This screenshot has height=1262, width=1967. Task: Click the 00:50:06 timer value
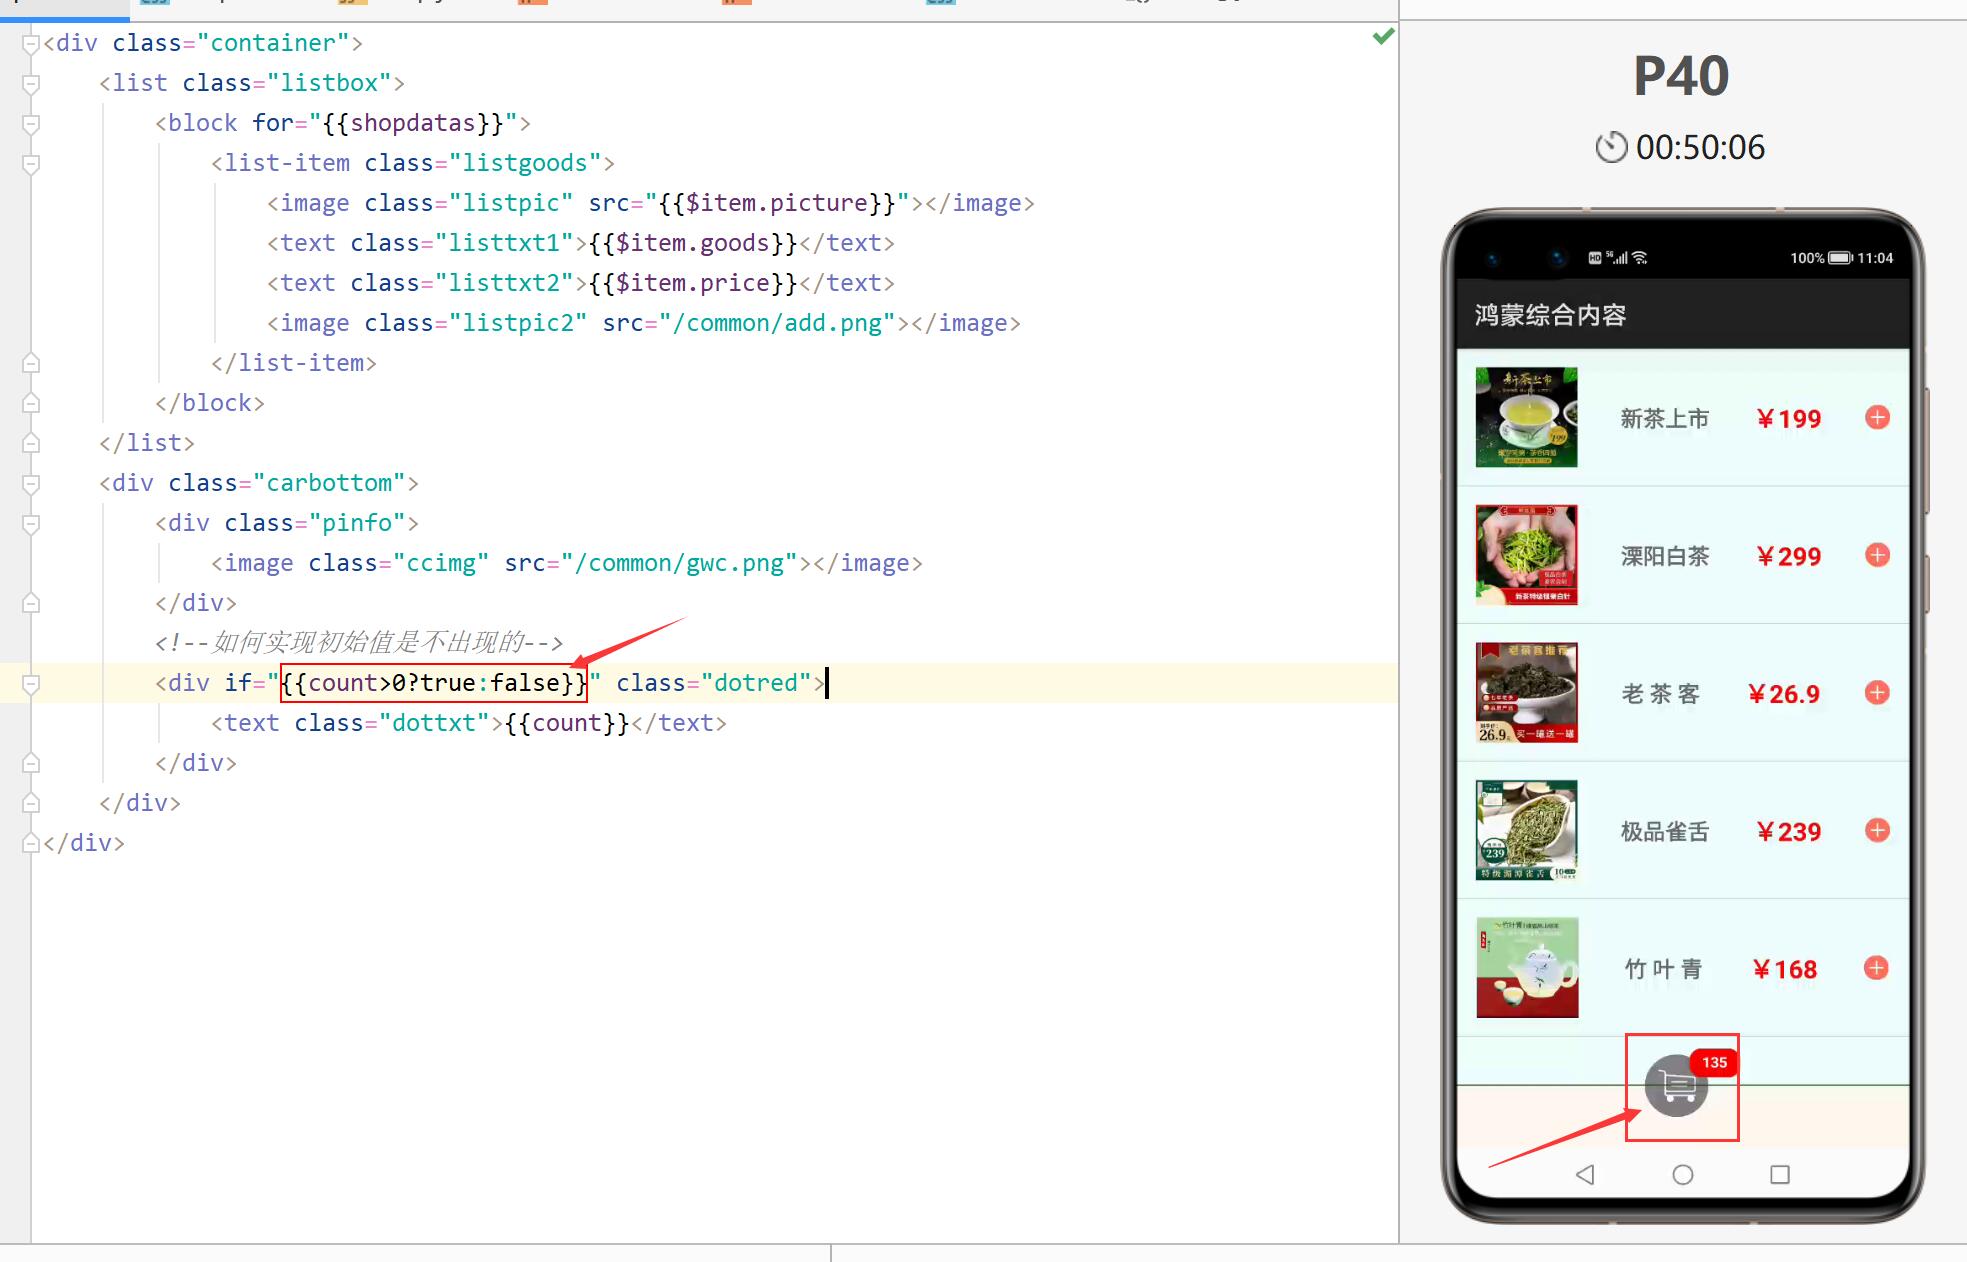(1700, 147)
